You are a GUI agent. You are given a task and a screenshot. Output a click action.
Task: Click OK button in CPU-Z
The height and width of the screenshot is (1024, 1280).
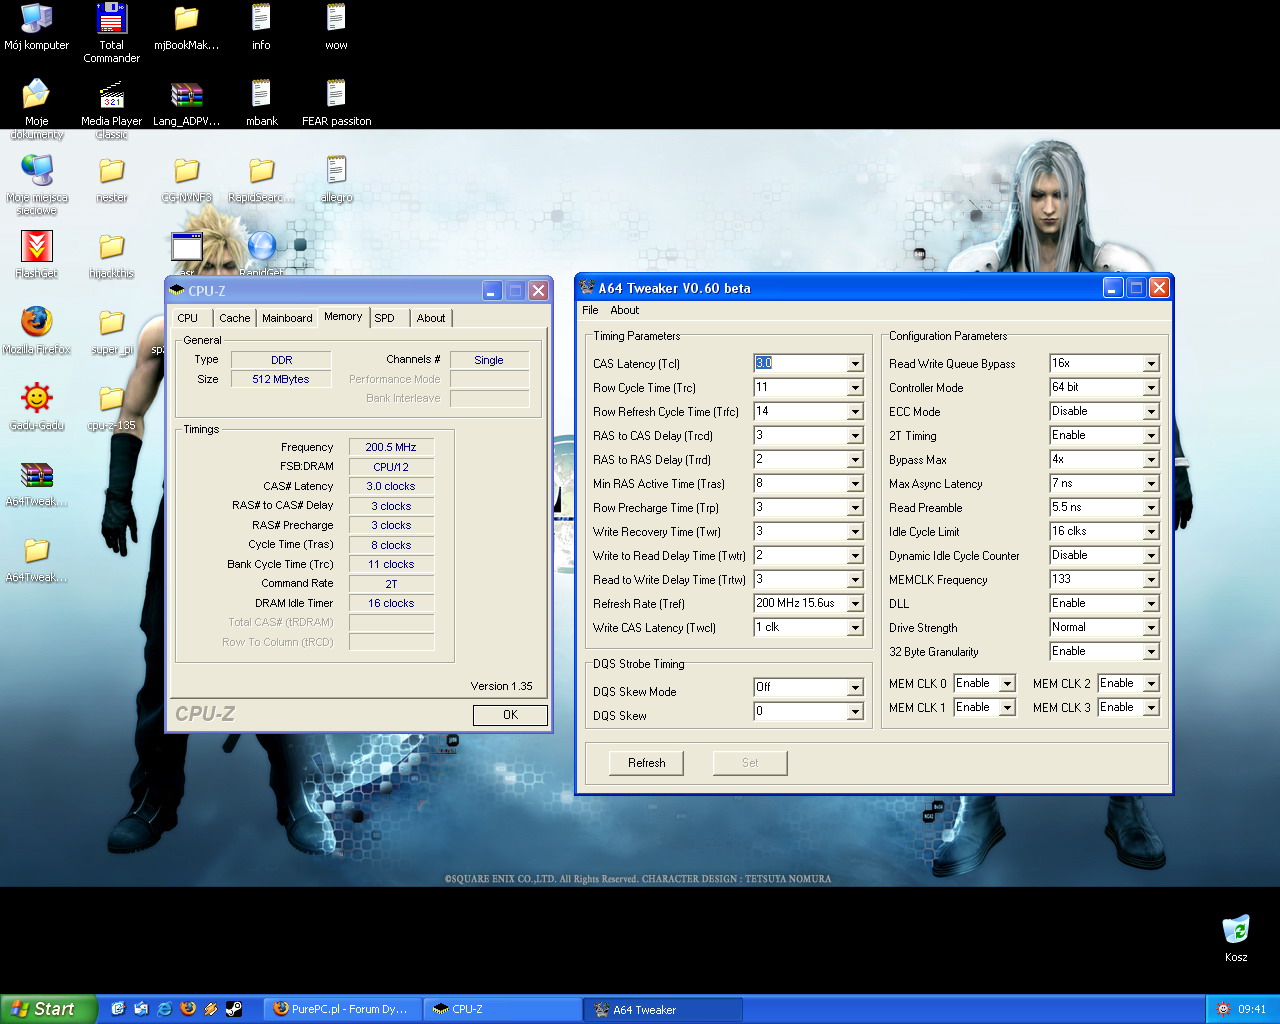(x=510, y=715)
